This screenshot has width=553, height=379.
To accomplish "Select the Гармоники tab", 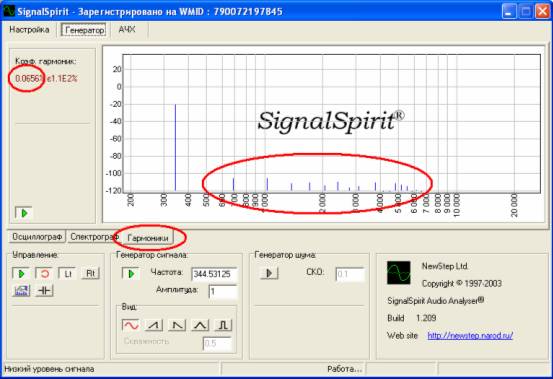I will coord(148,238).
